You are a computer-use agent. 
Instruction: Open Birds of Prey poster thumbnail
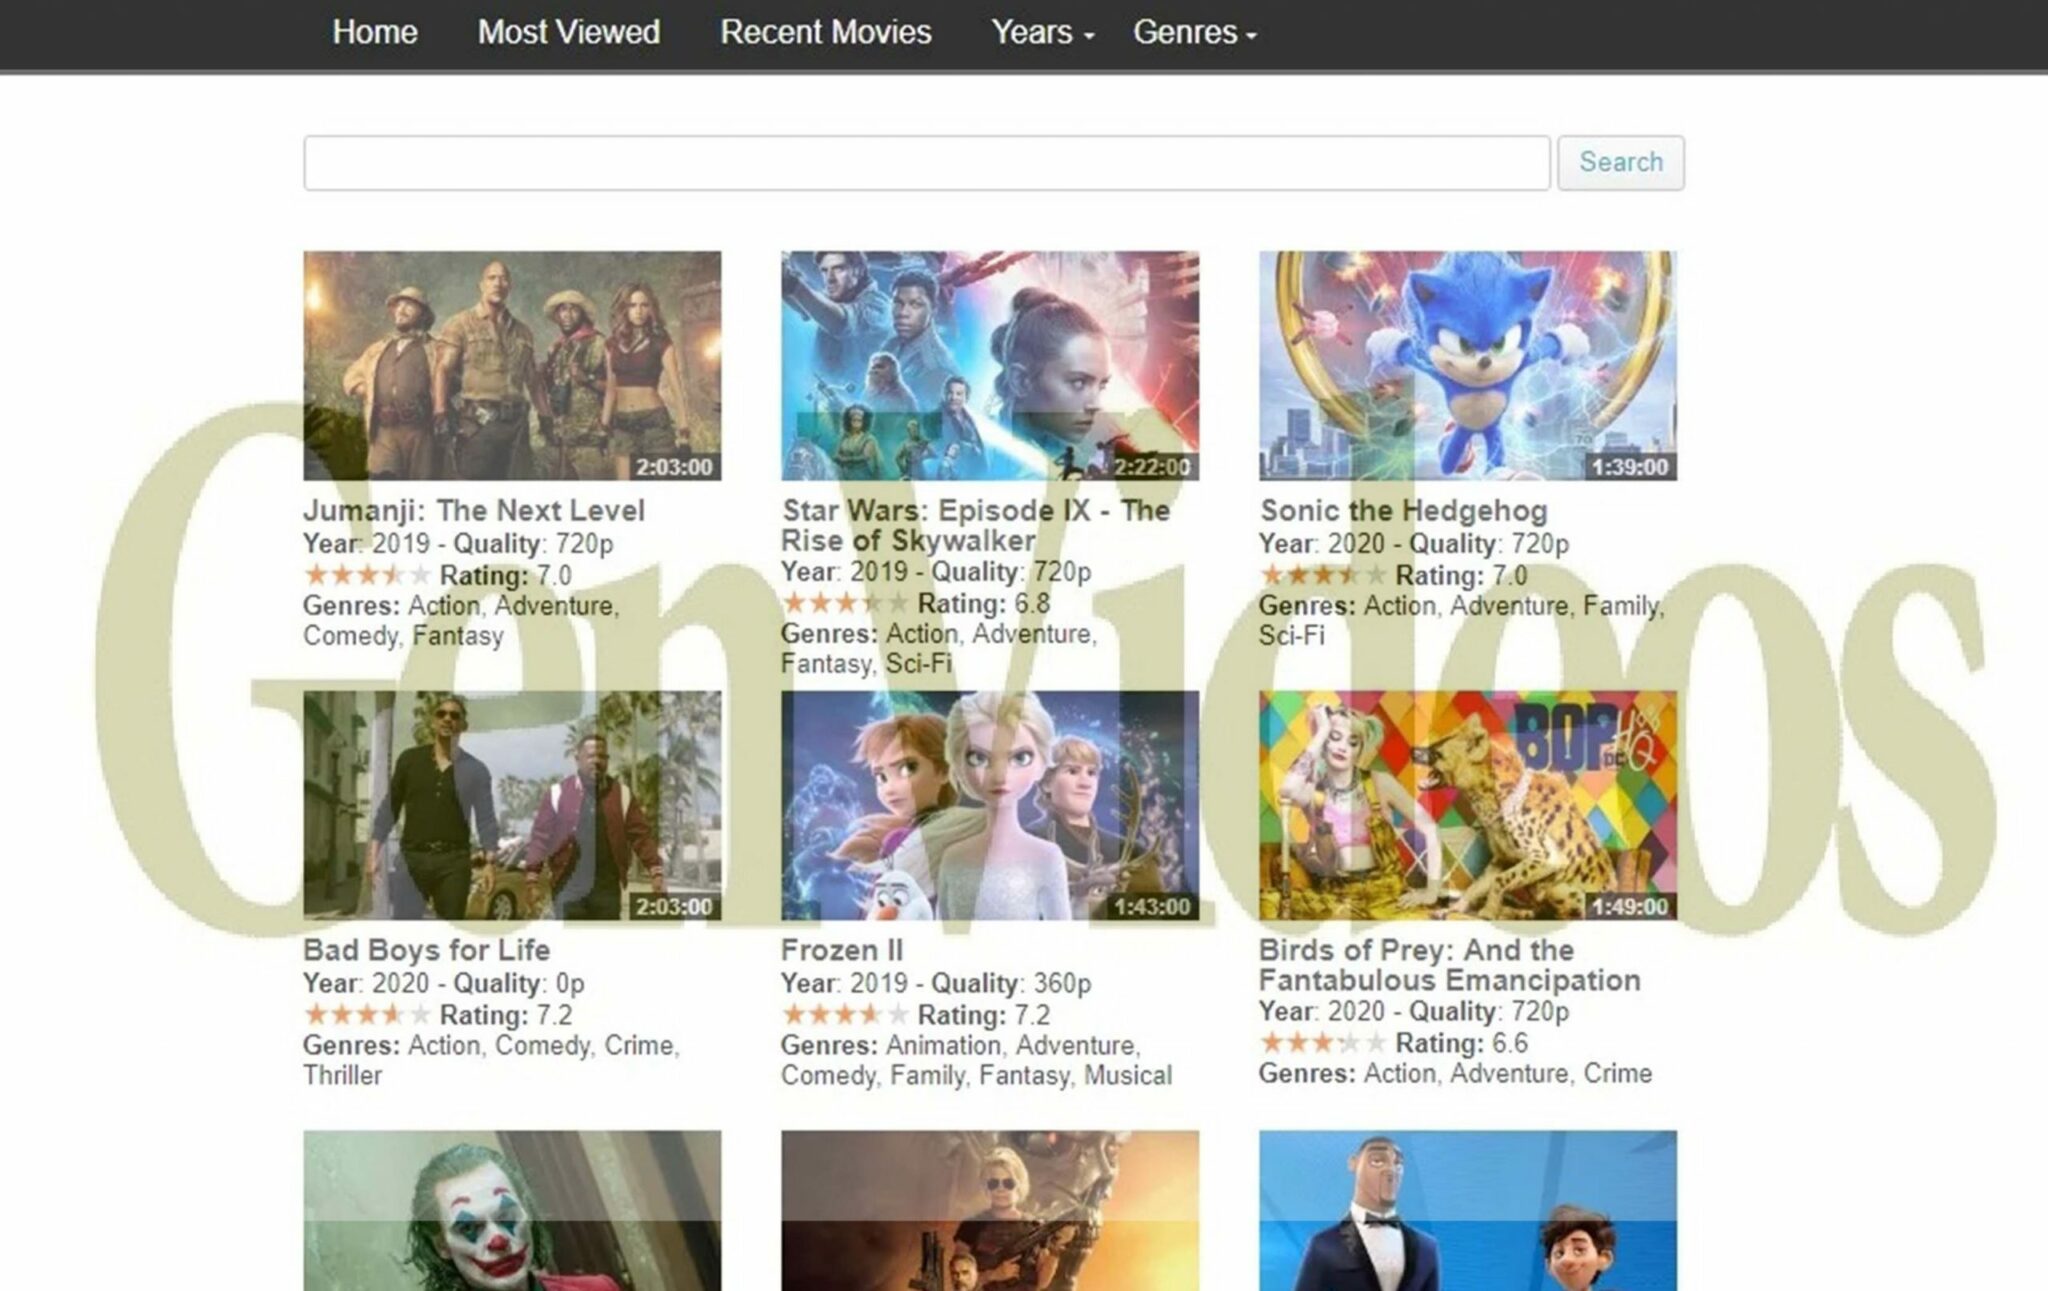pyautogui.click(x=1468, y=805)
